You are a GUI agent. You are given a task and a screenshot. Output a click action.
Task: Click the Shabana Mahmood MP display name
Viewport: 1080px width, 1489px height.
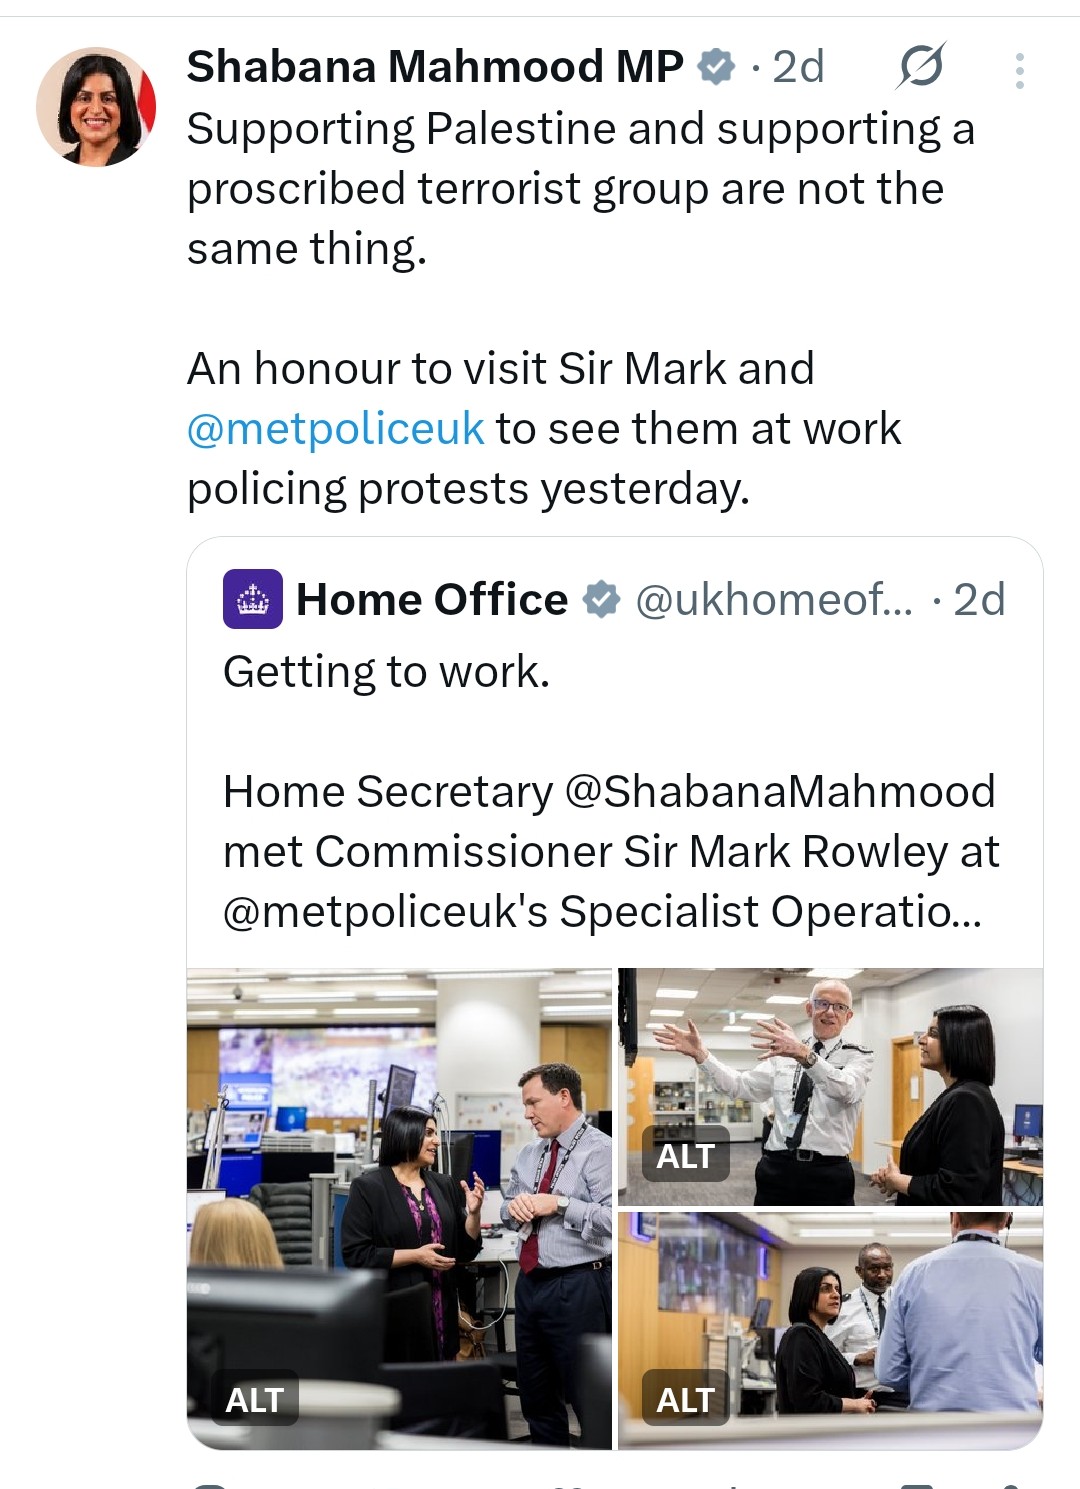pos(435,67)
